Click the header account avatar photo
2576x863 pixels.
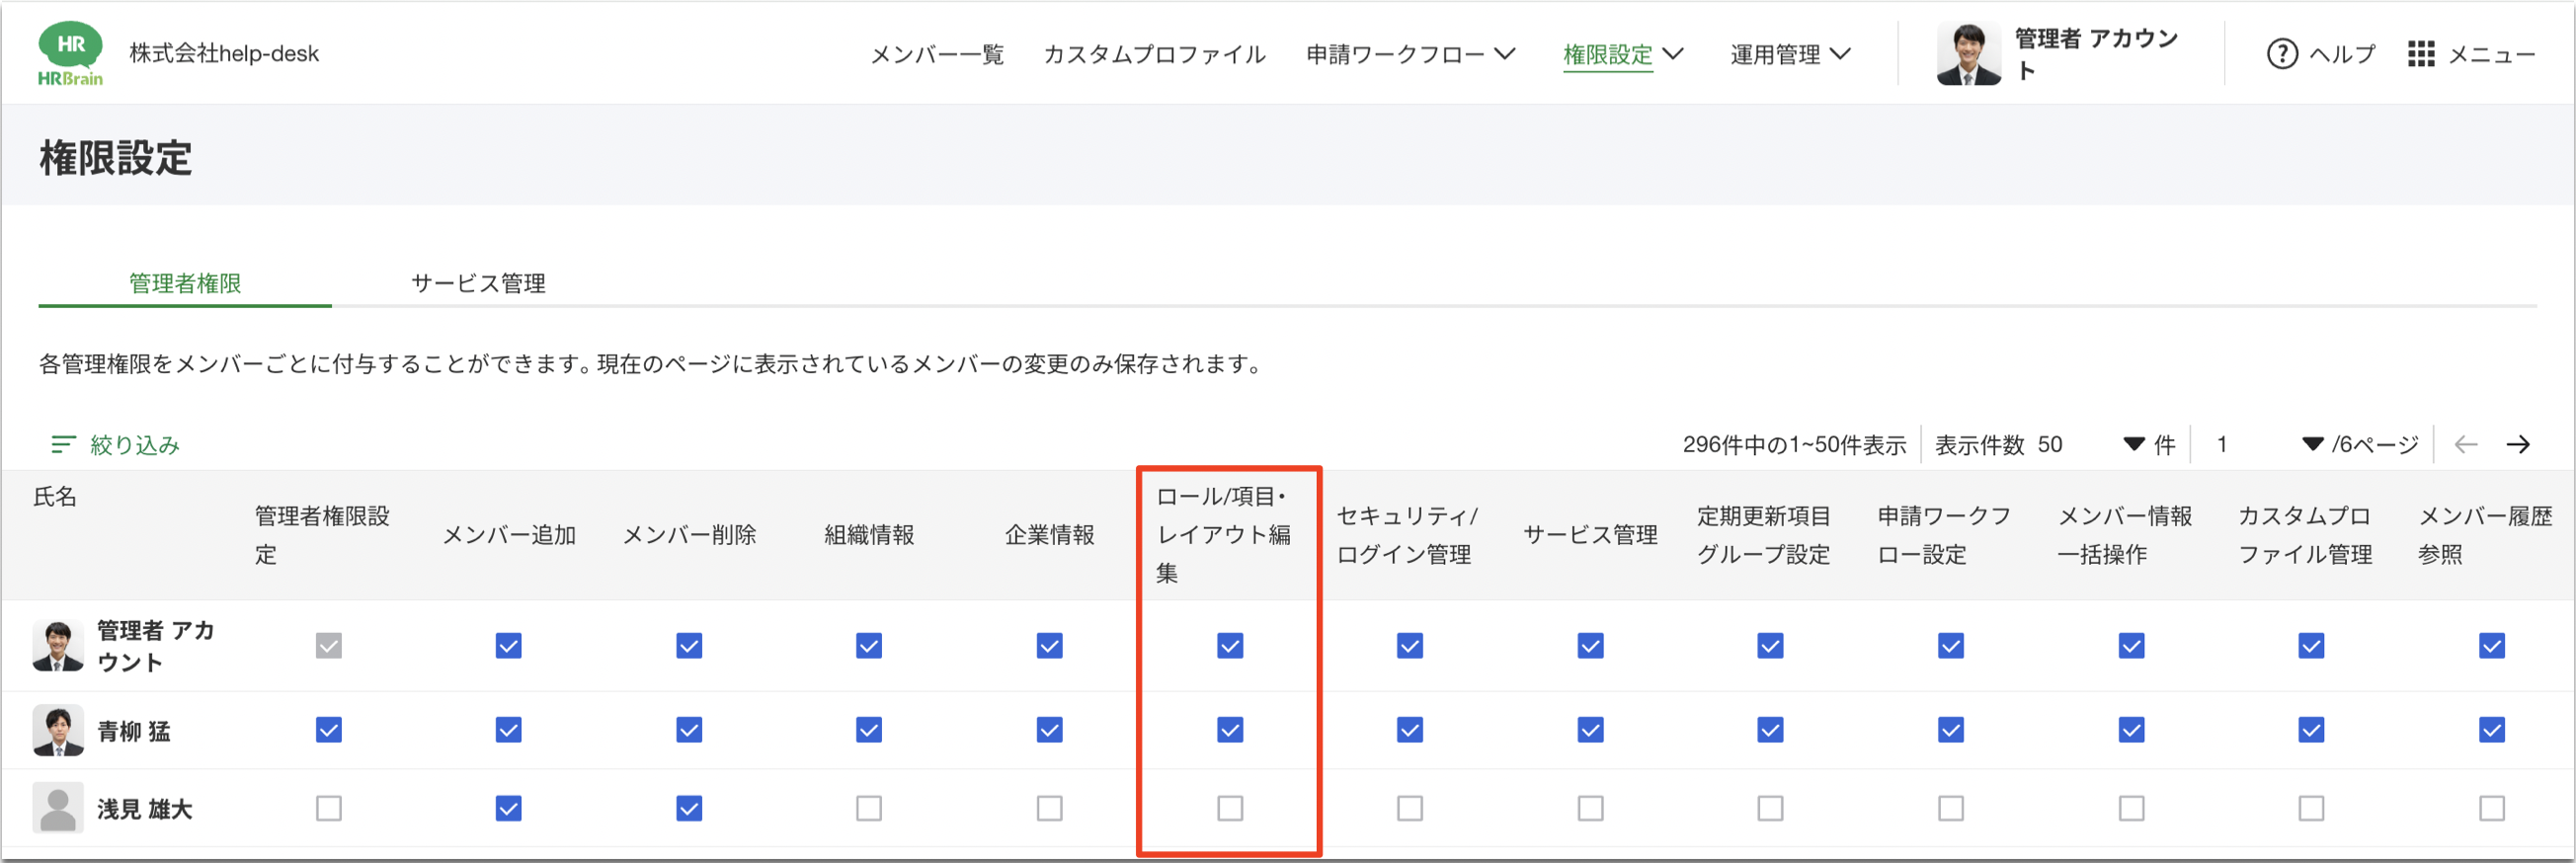[x=1967, y=54]
